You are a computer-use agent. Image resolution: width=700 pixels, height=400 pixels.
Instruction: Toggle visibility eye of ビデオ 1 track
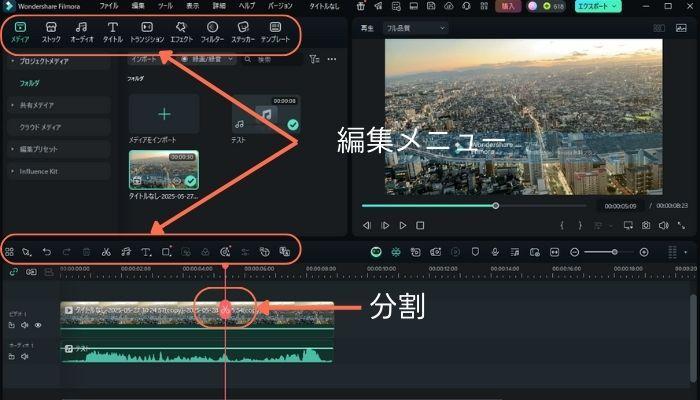(x=38, y=325)
